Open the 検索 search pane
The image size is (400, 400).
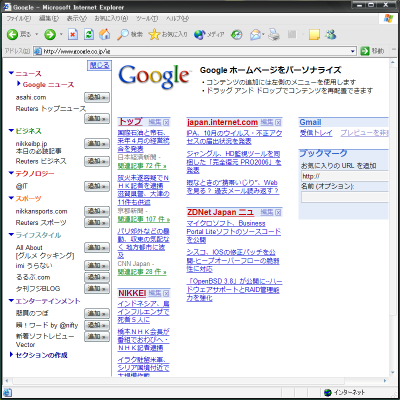[x=130, y=34]
